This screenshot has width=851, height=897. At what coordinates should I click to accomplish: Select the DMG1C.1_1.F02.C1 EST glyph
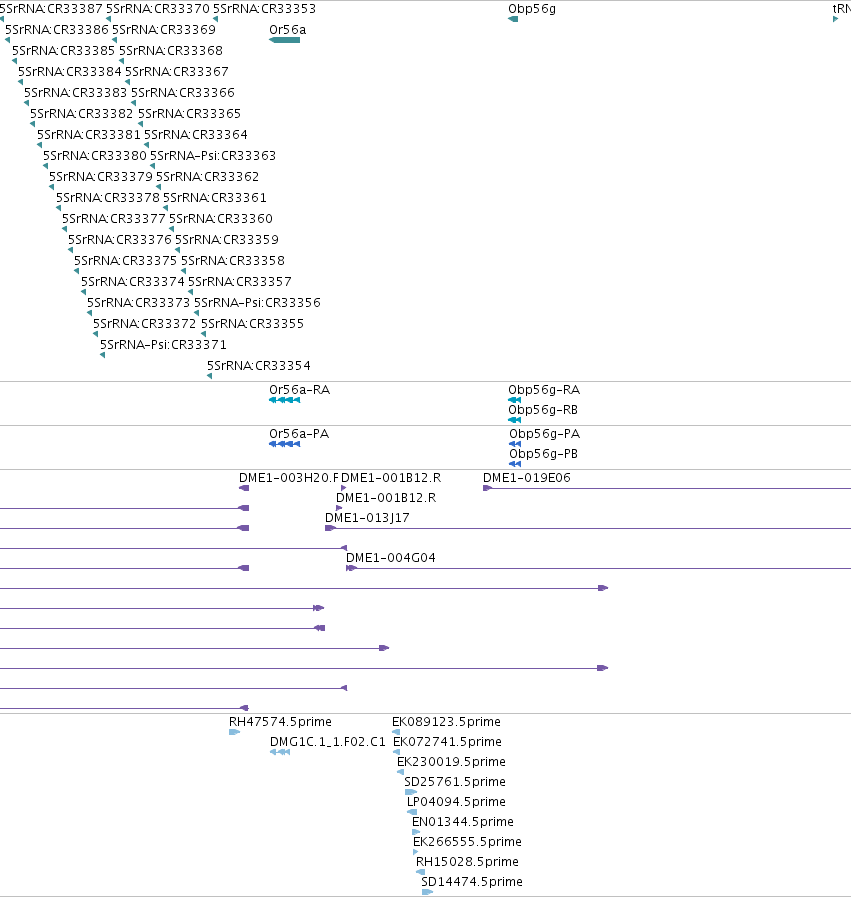click(x=280, y=752)
